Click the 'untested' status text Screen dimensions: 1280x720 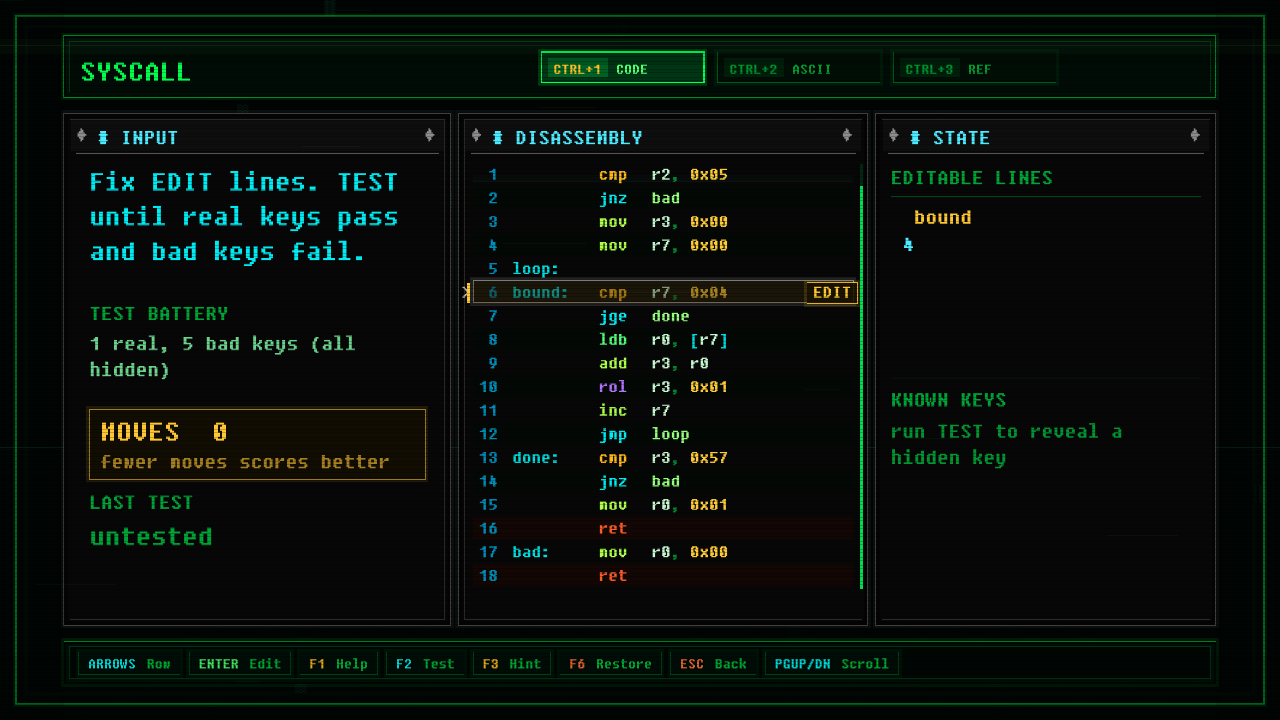(151, 537)
